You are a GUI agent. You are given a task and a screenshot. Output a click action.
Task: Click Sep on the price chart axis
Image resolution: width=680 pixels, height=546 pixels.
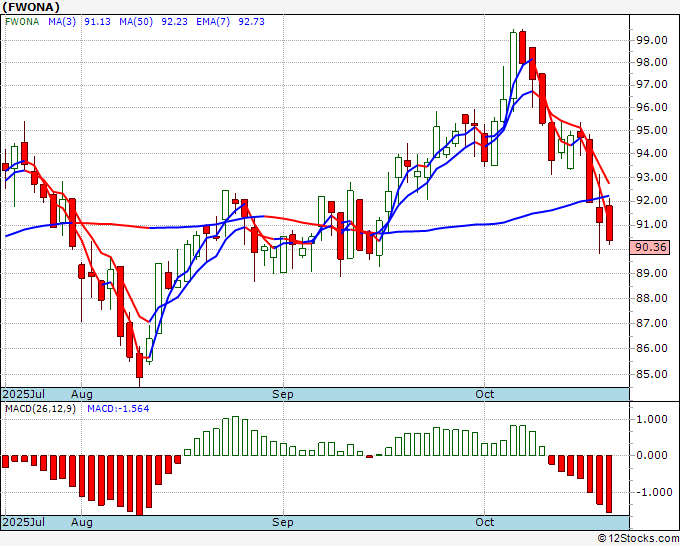click(x=283, y=394)
